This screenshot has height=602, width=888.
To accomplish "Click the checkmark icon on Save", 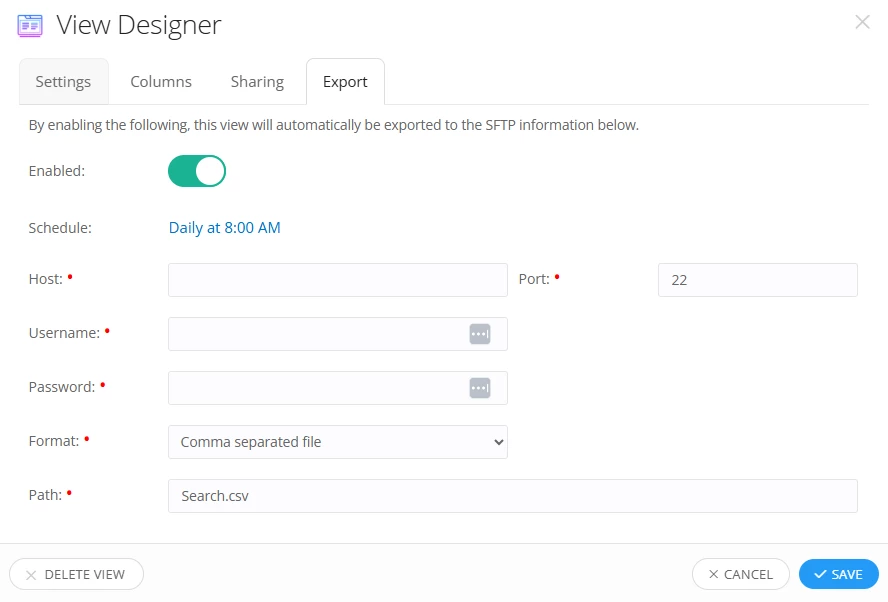I will [820, 574].
